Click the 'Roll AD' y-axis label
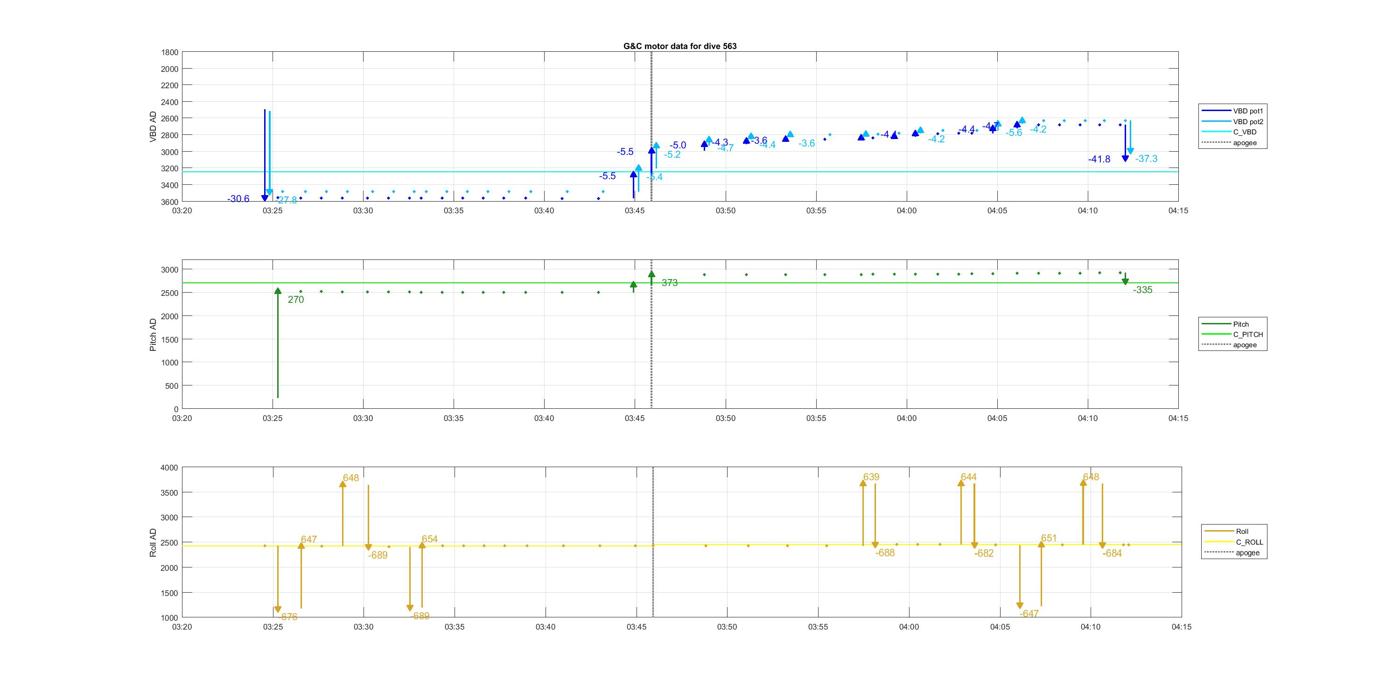The height and width of the screenshot is (693, 1400). 154,542
